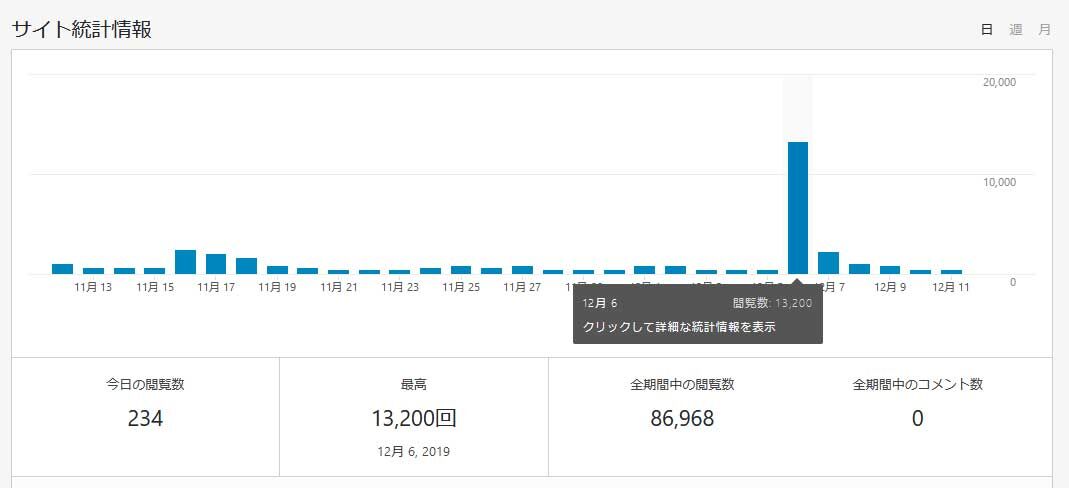Select the 11月 17 bar in the chart
The height and width of the screenshot is (488, 1069).
[x=216, y=264]
